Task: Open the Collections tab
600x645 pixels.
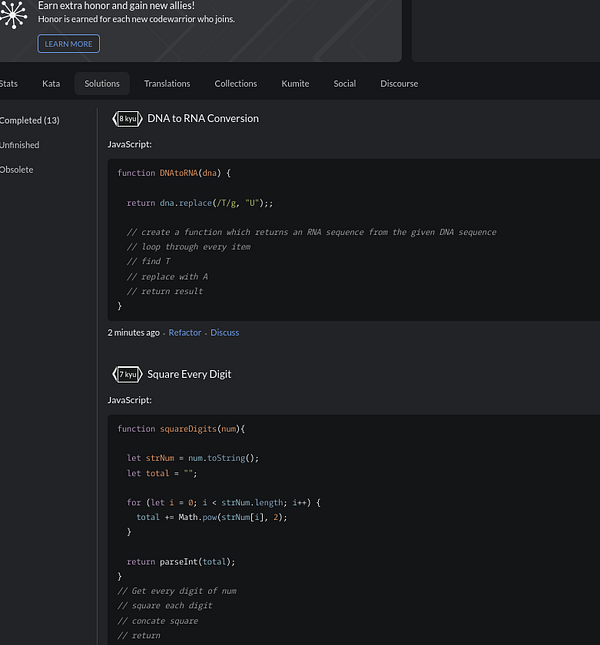Action: tap(236, 84)
